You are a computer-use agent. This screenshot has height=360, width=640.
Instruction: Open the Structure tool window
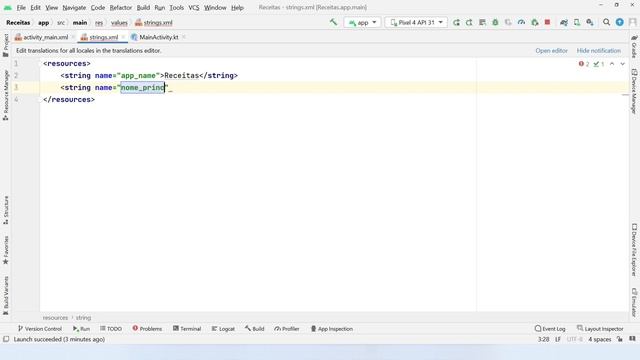coord(6,210)
